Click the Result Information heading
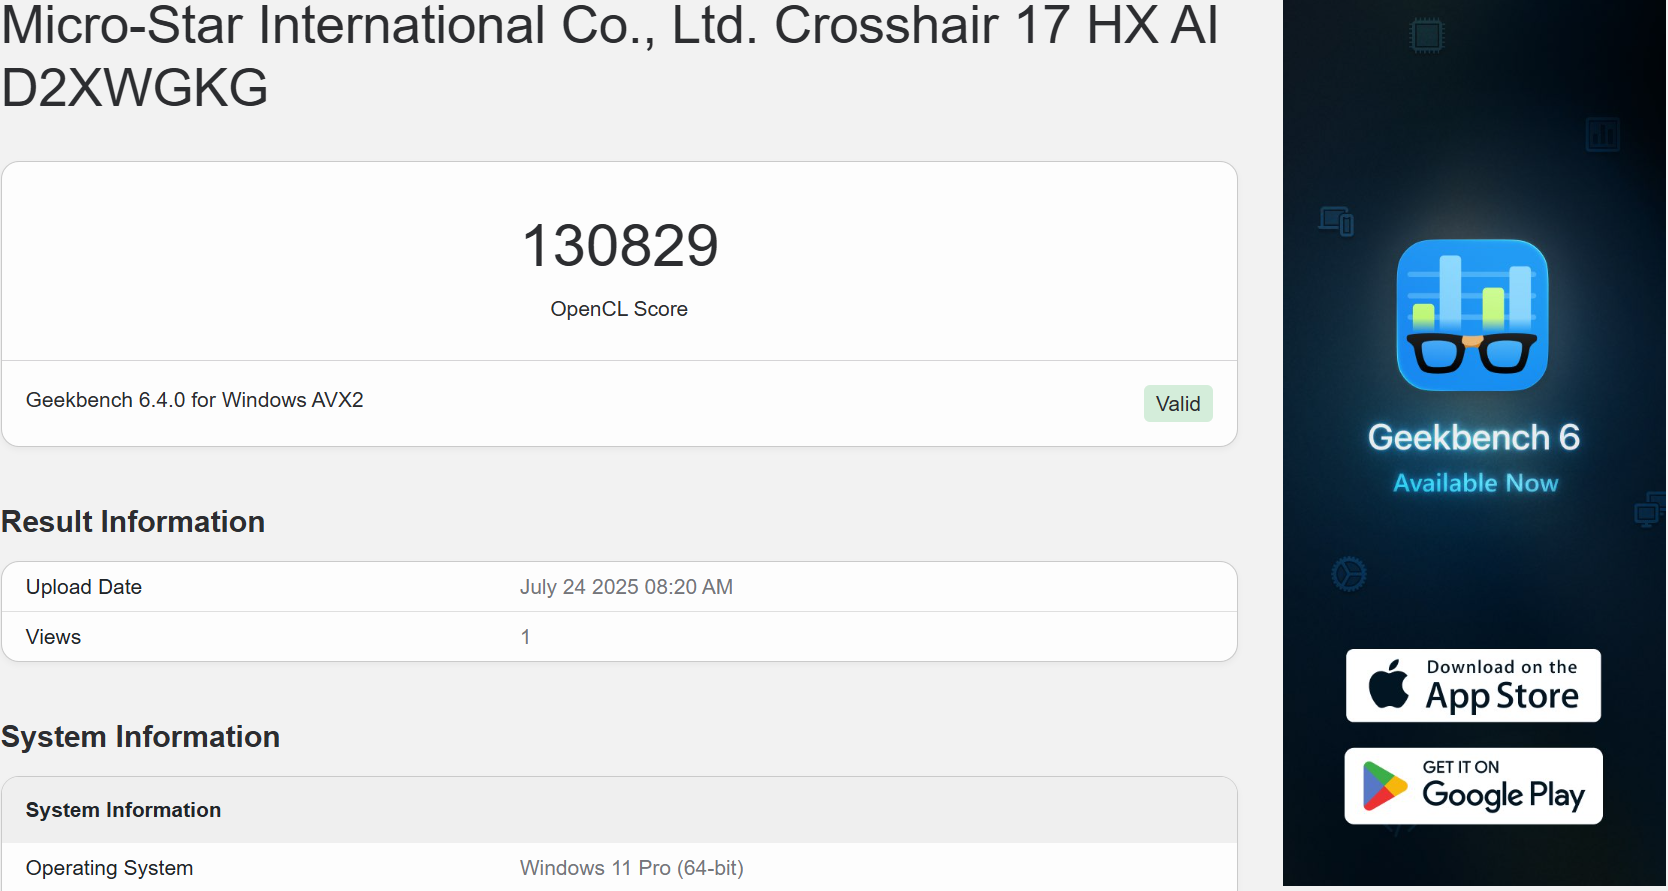Screen dimensions: 1668x891 pos(133,522)
